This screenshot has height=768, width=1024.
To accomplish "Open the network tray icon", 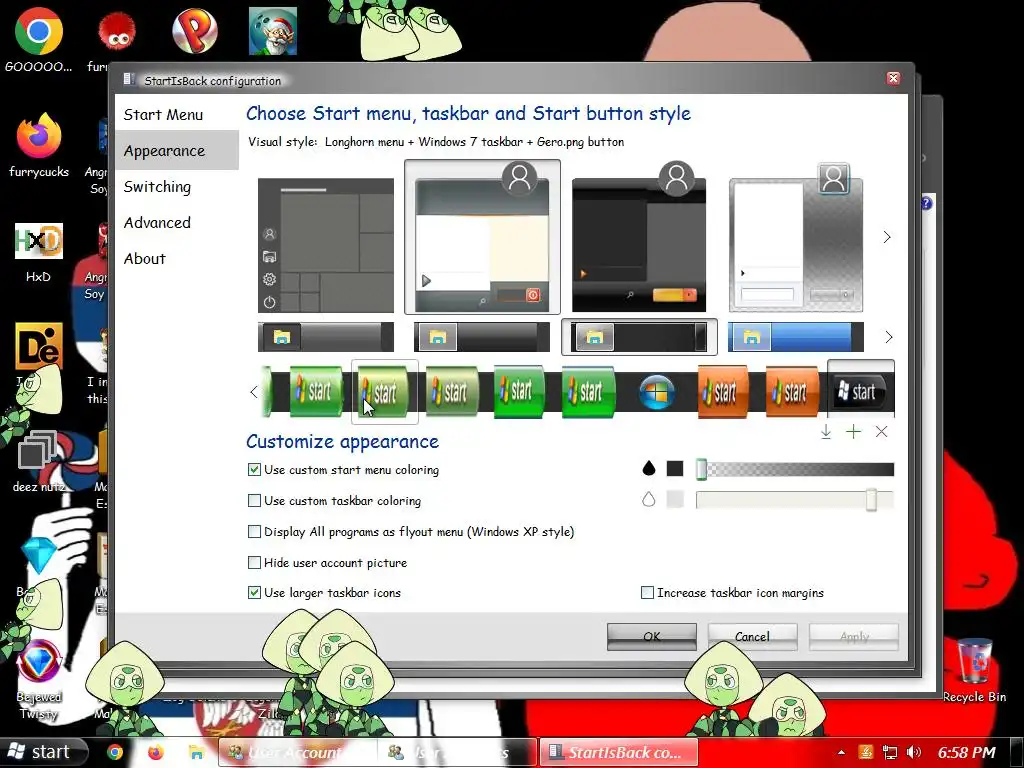I will pos(889,753).
